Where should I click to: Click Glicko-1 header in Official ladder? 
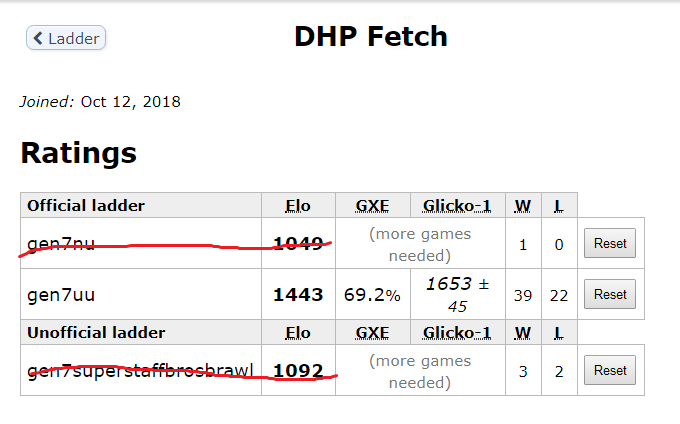coord(457,205)
